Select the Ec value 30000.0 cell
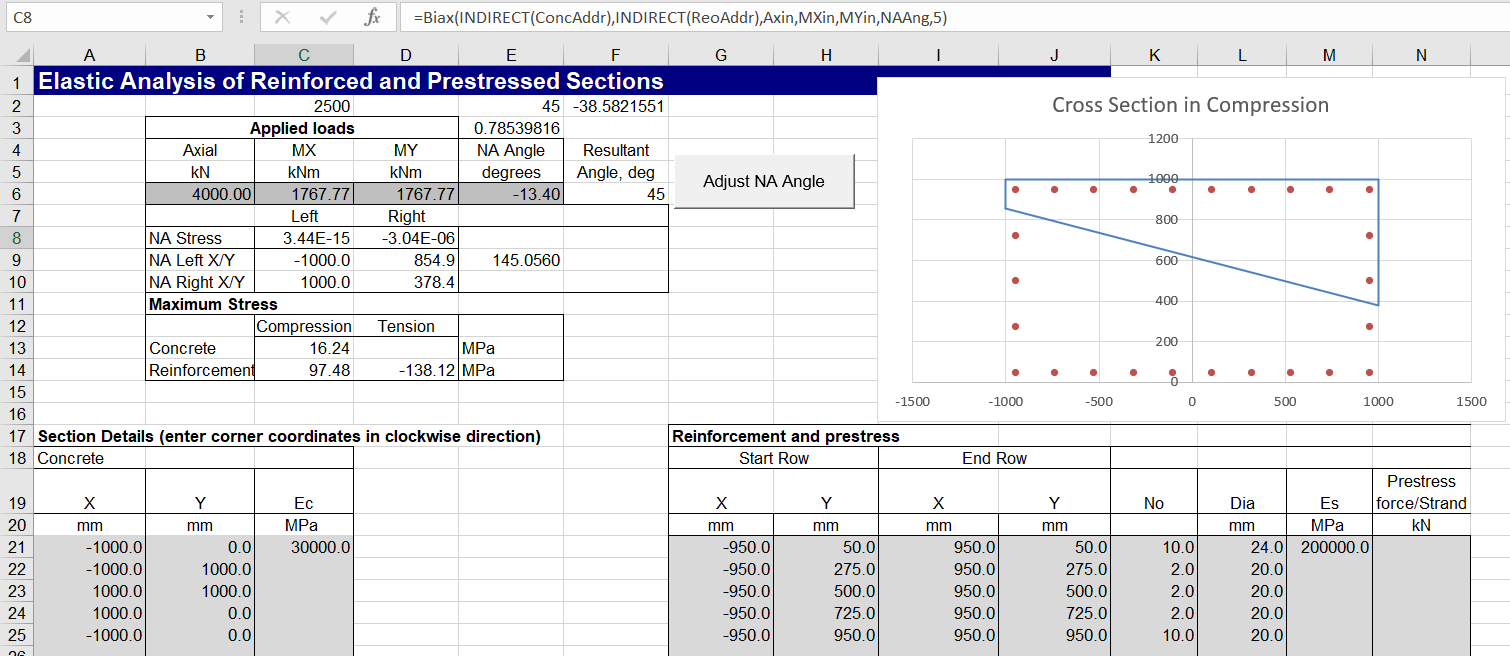Viewport: 1510px width, 656px height. (304, 547)
